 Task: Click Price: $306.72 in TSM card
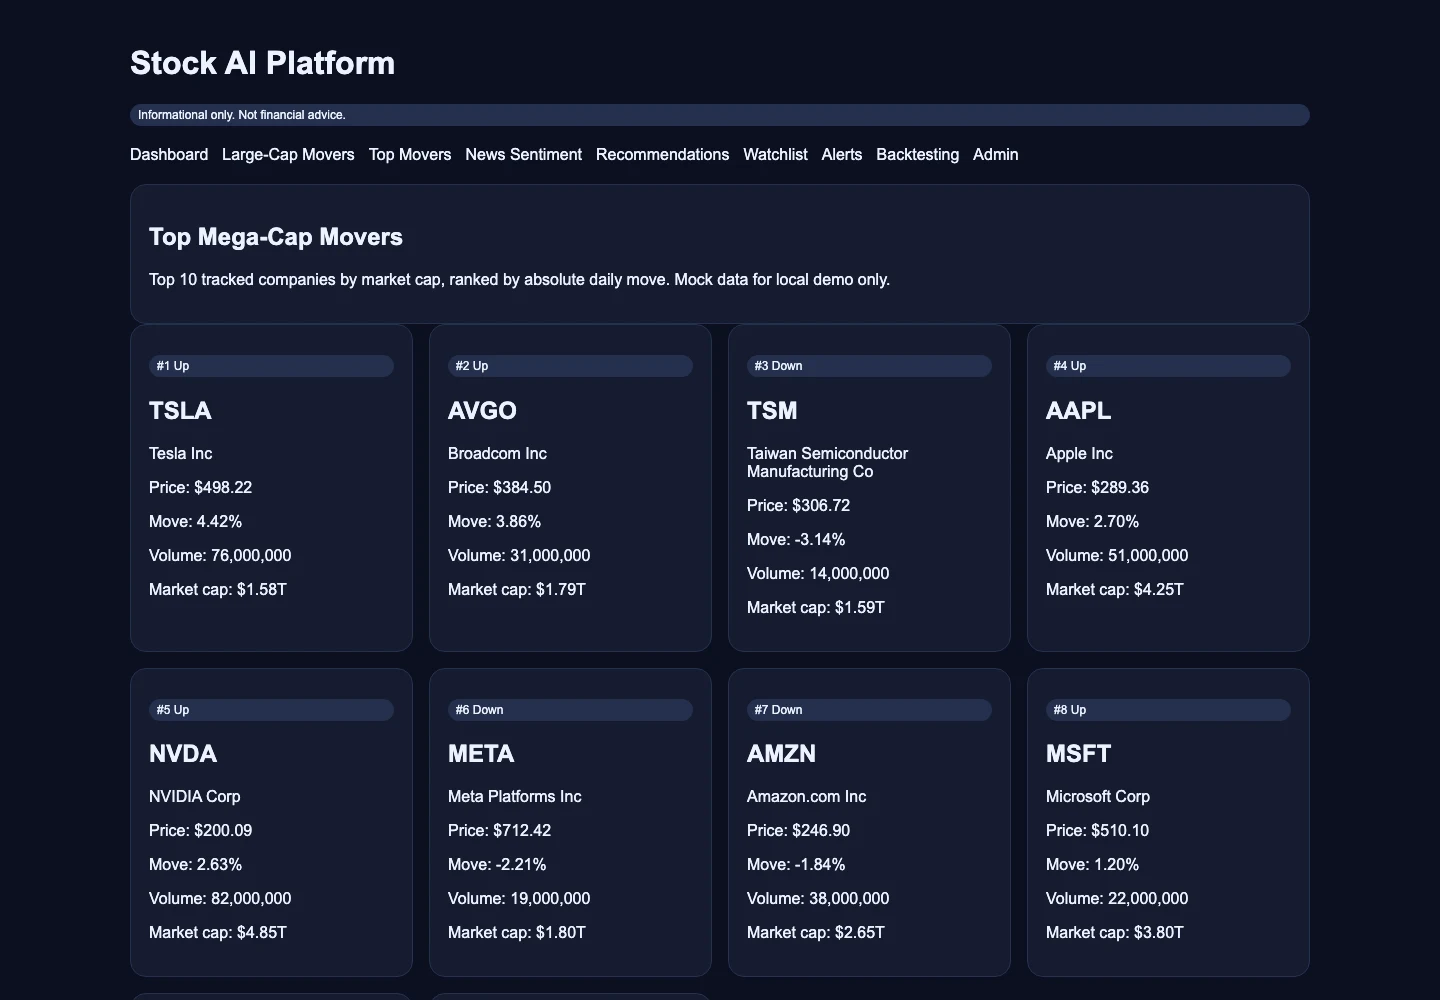799,506
